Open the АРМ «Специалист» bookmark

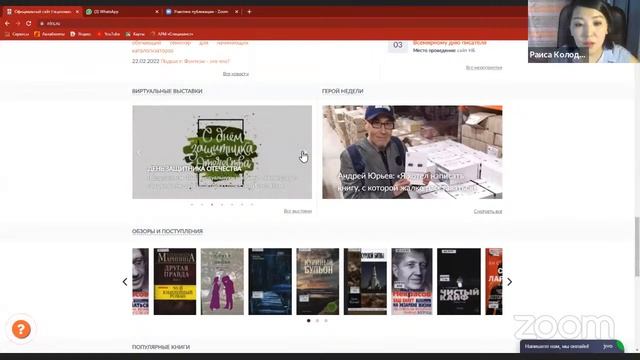[172, 34]
